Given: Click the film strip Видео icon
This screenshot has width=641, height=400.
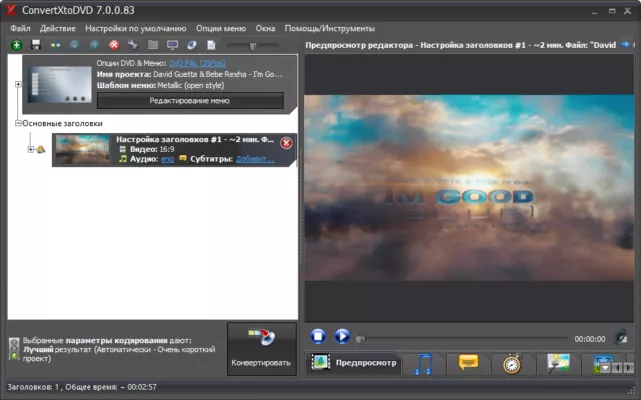Looking at the screenshot, I should 123,149.
